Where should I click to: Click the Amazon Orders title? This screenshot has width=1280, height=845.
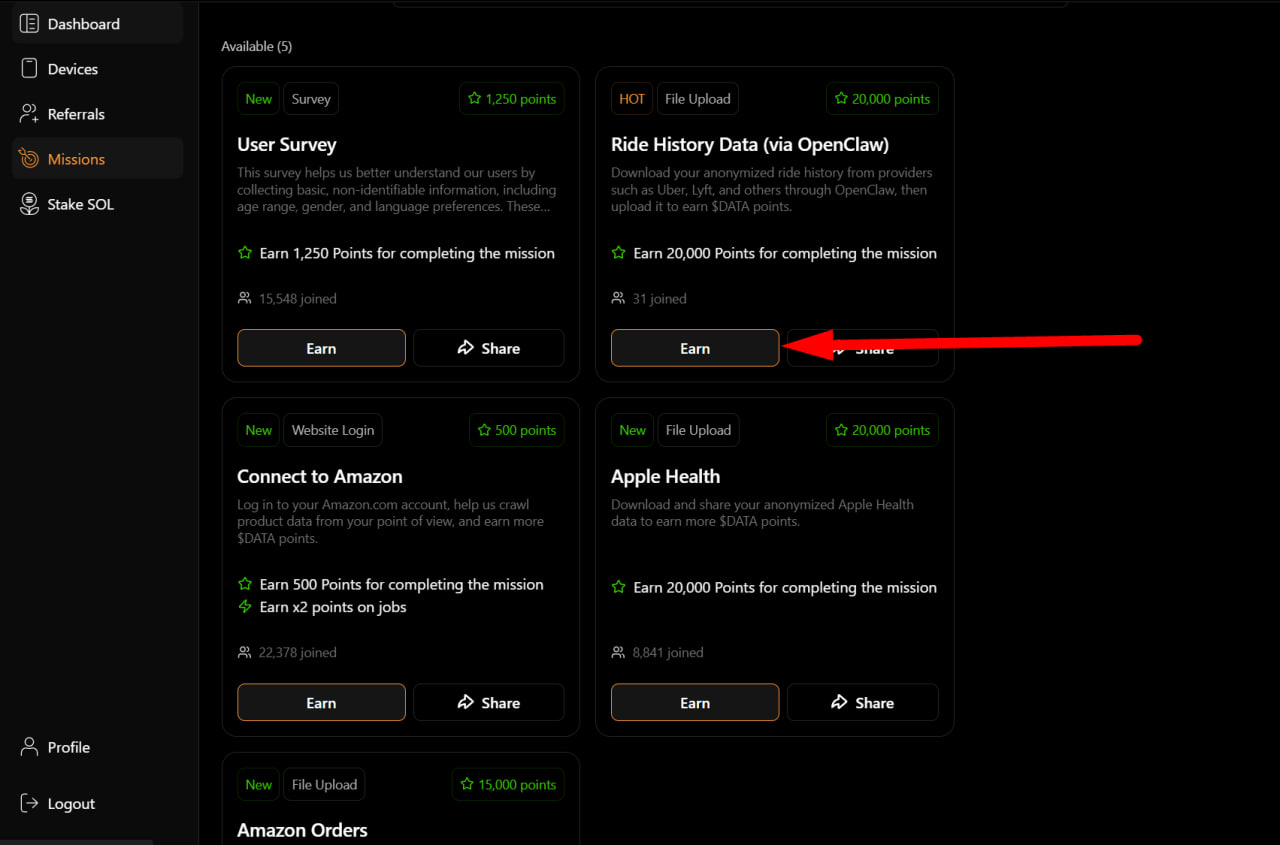(302, 830)
